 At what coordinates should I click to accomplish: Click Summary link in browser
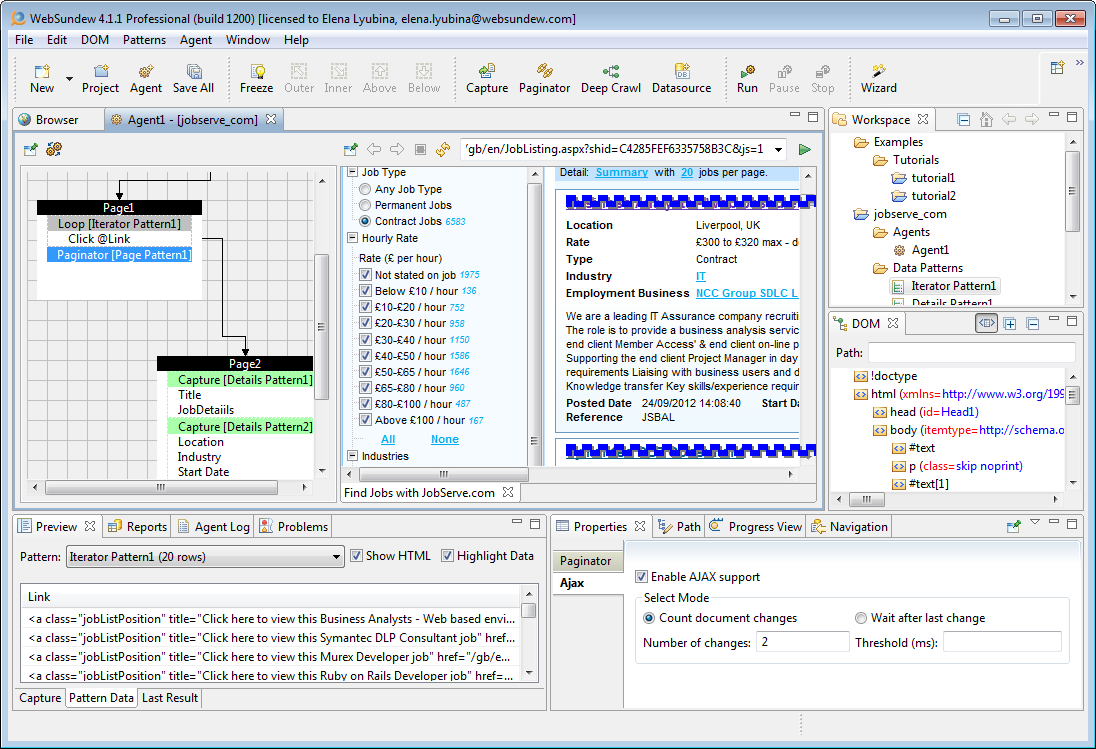pyautogui.click(x=621, y=173)
